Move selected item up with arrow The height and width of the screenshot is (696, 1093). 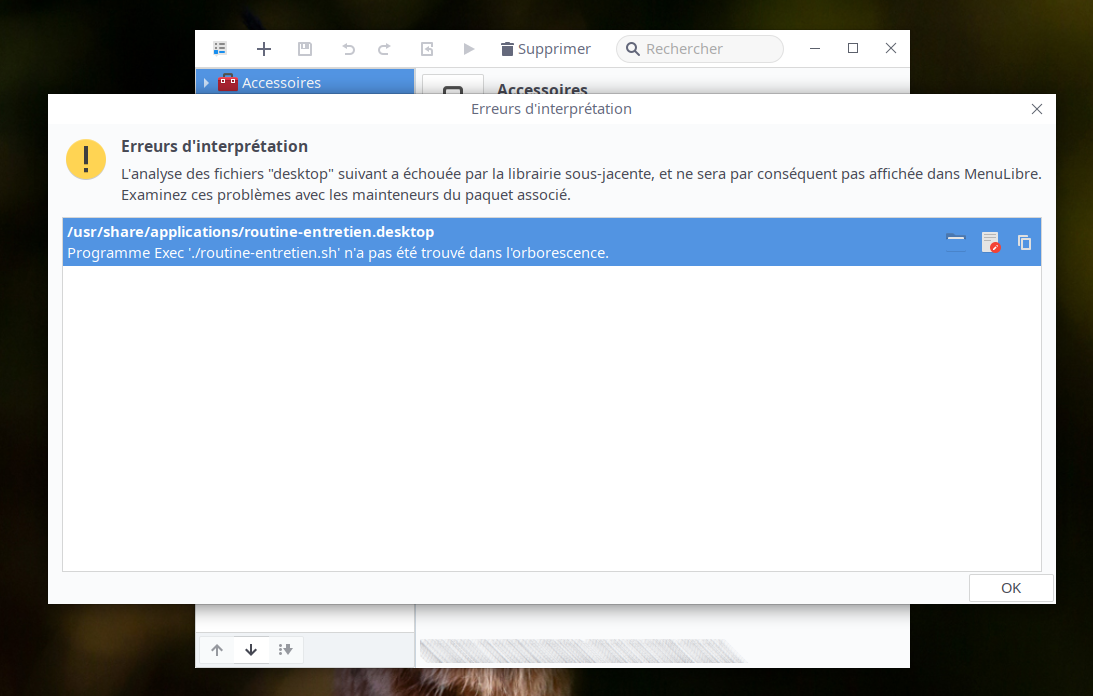(217, 650)
